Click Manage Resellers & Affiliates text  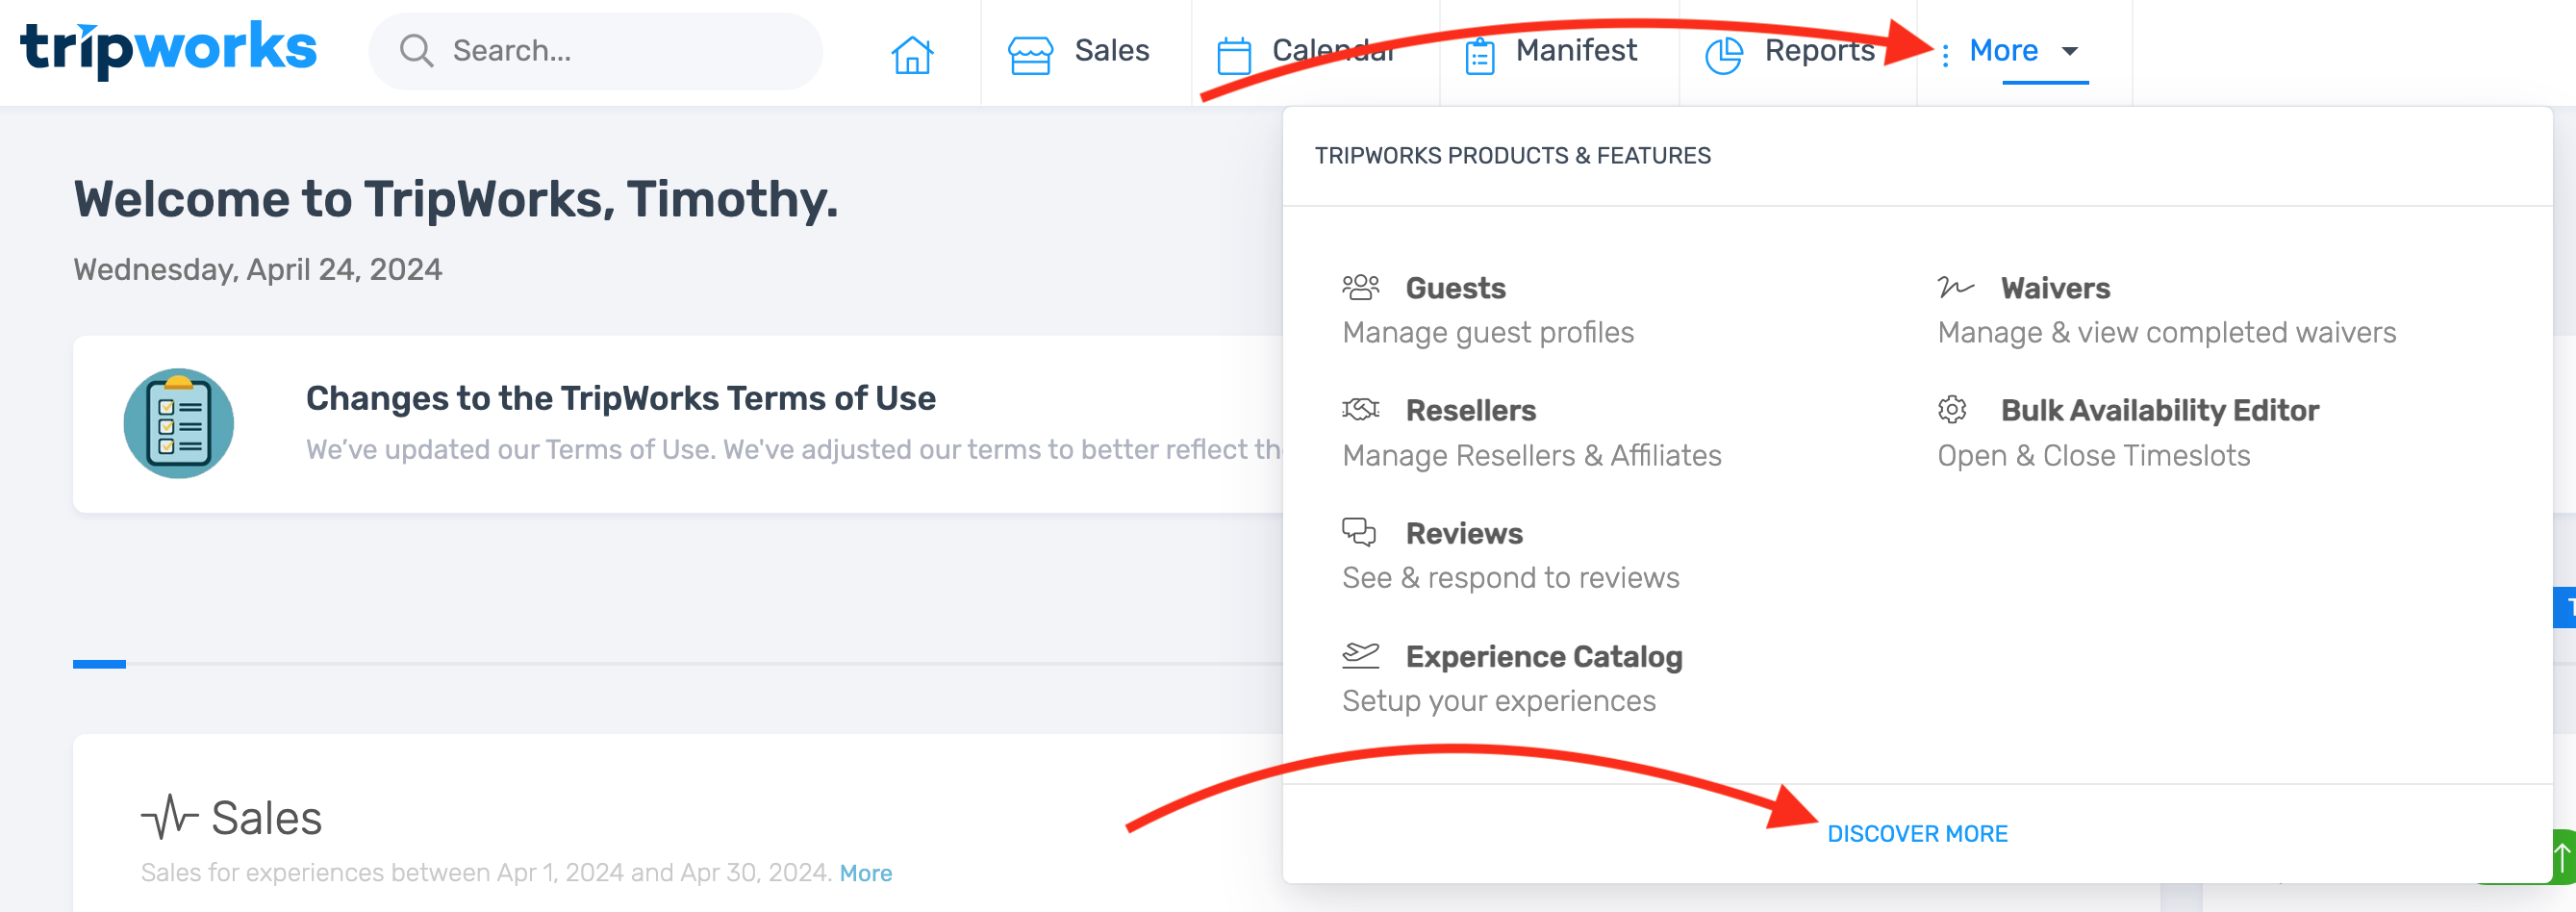(x=1532, y=455)
